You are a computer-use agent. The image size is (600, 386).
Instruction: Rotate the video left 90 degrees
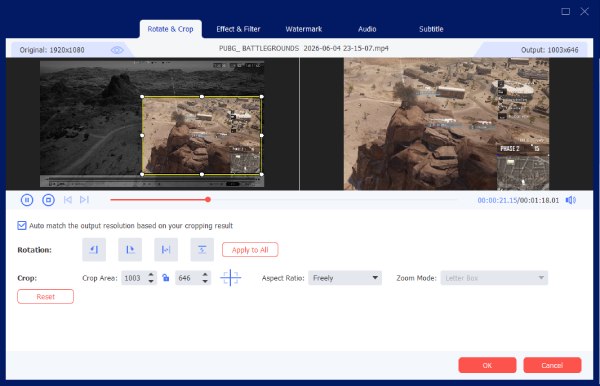coord(94,249)
